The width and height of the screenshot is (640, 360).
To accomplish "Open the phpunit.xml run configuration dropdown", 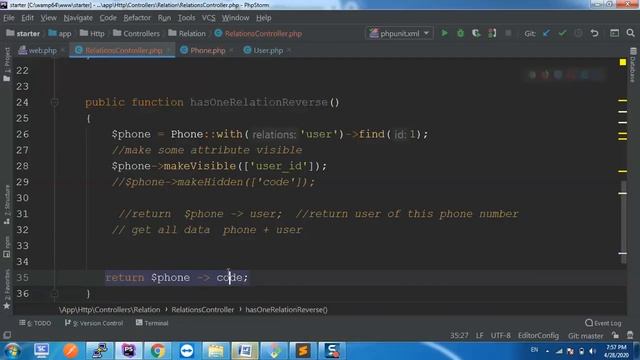I will (399, 33).
